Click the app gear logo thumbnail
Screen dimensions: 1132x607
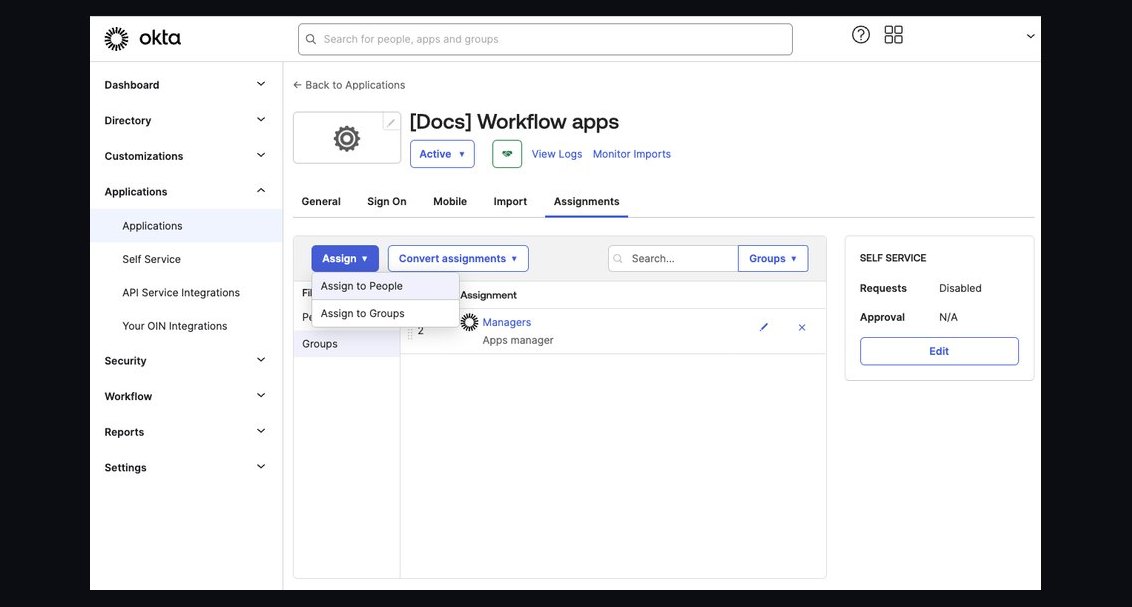click(x=347, y=138)
